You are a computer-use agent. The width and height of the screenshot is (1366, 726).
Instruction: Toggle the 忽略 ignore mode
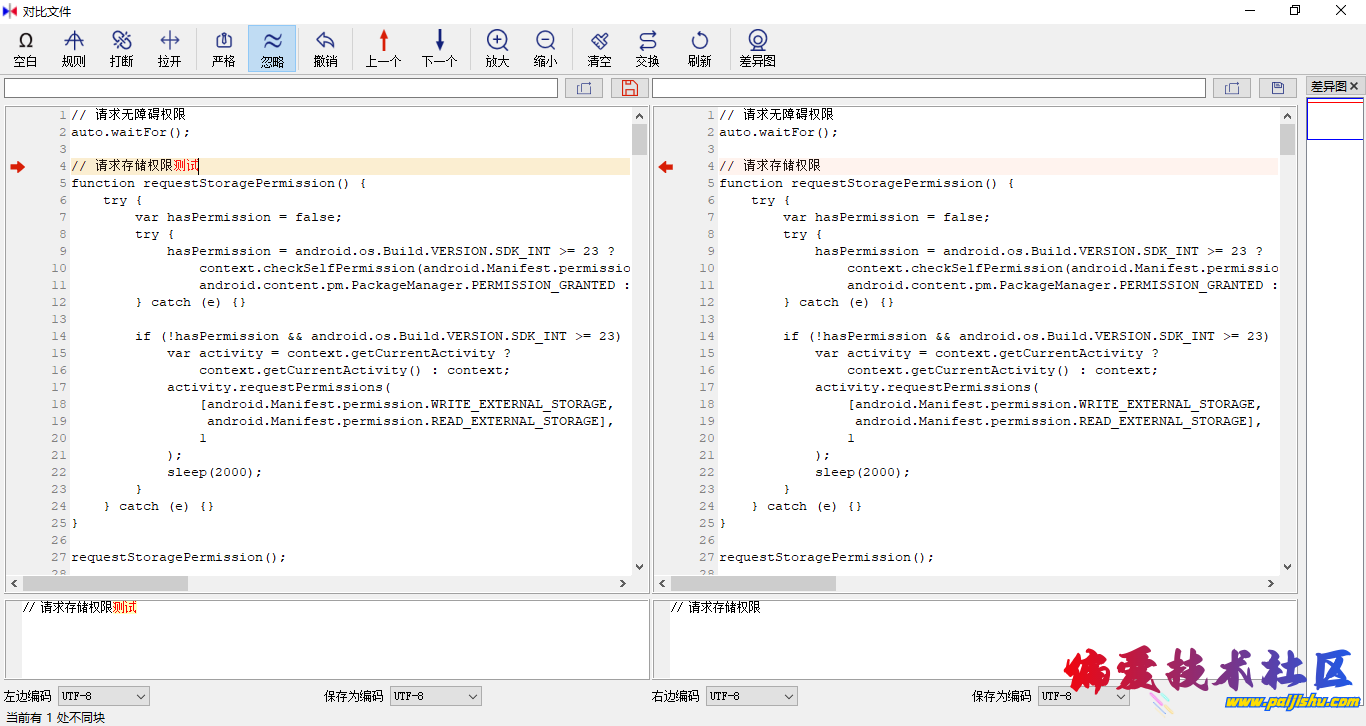pyautogui.click(x=272, y=48)
